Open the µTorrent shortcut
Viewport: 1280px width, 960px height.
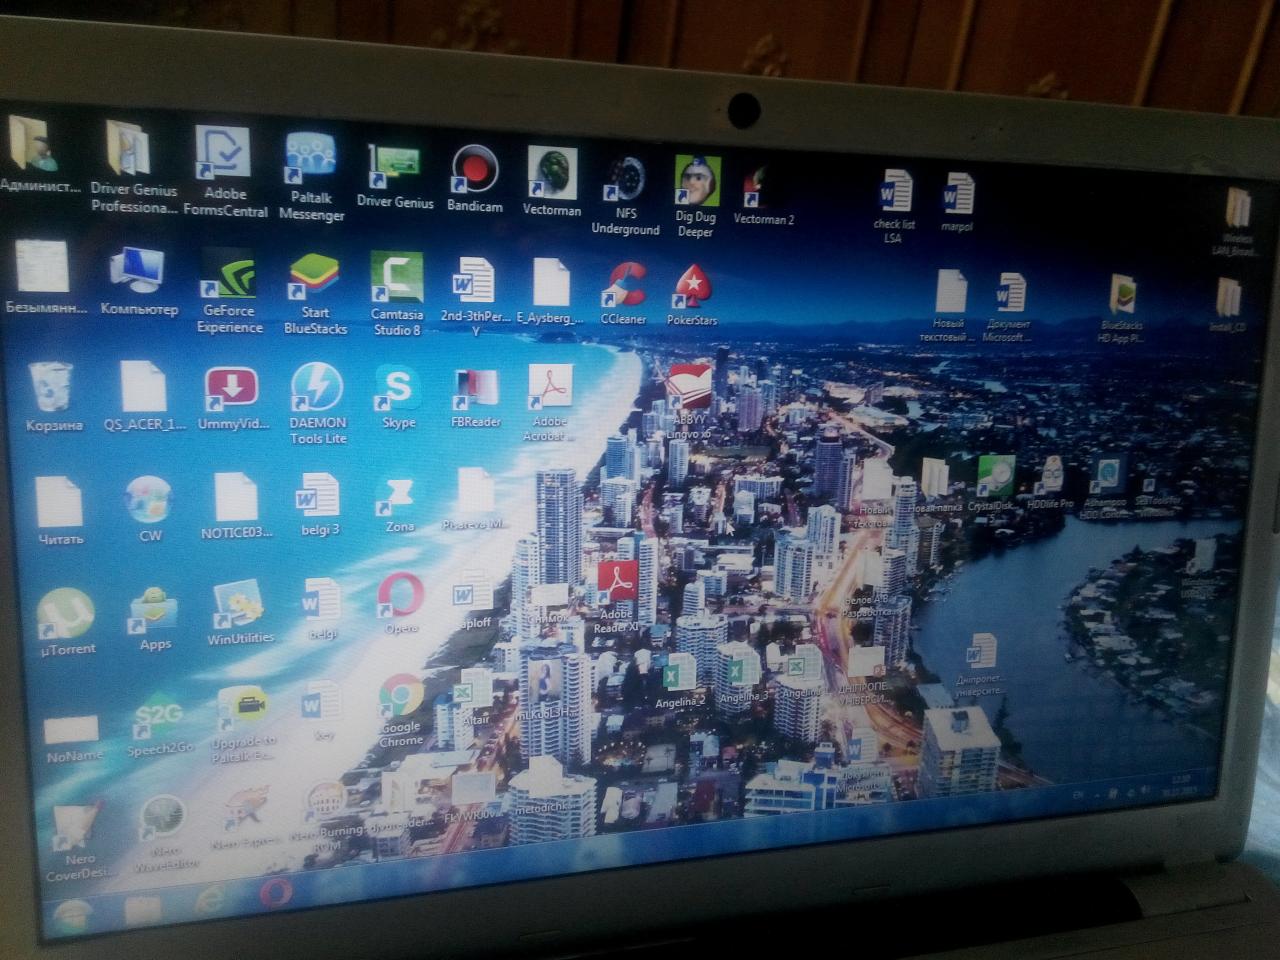coord(67,613)
